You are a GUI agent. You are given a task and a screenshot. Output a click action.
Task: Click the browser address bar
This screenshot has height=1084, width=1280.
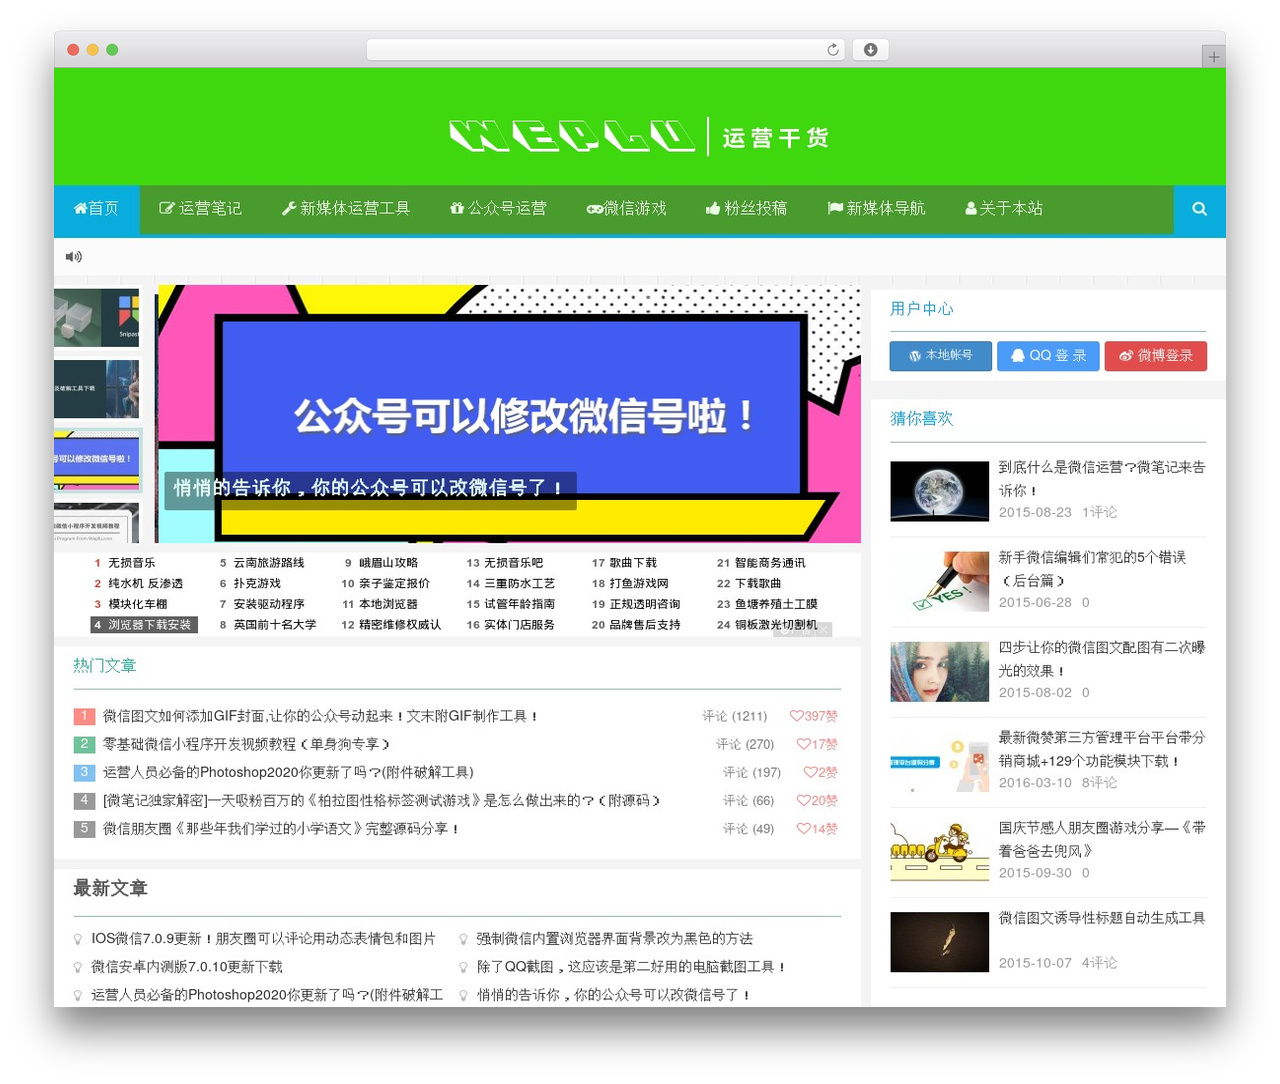pyautogui.click(x=605, y=50)
